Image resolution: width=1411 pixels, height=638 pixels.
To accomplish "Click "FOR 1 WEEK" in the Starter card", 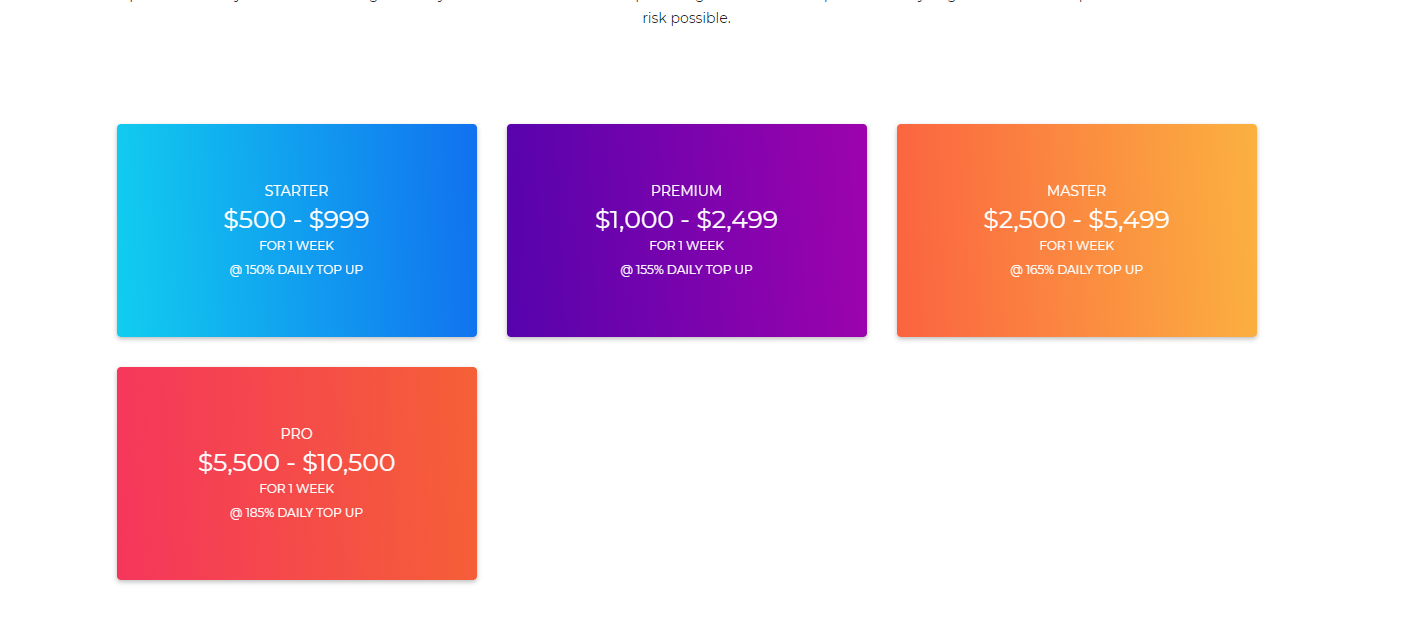I will click(296, 246).
